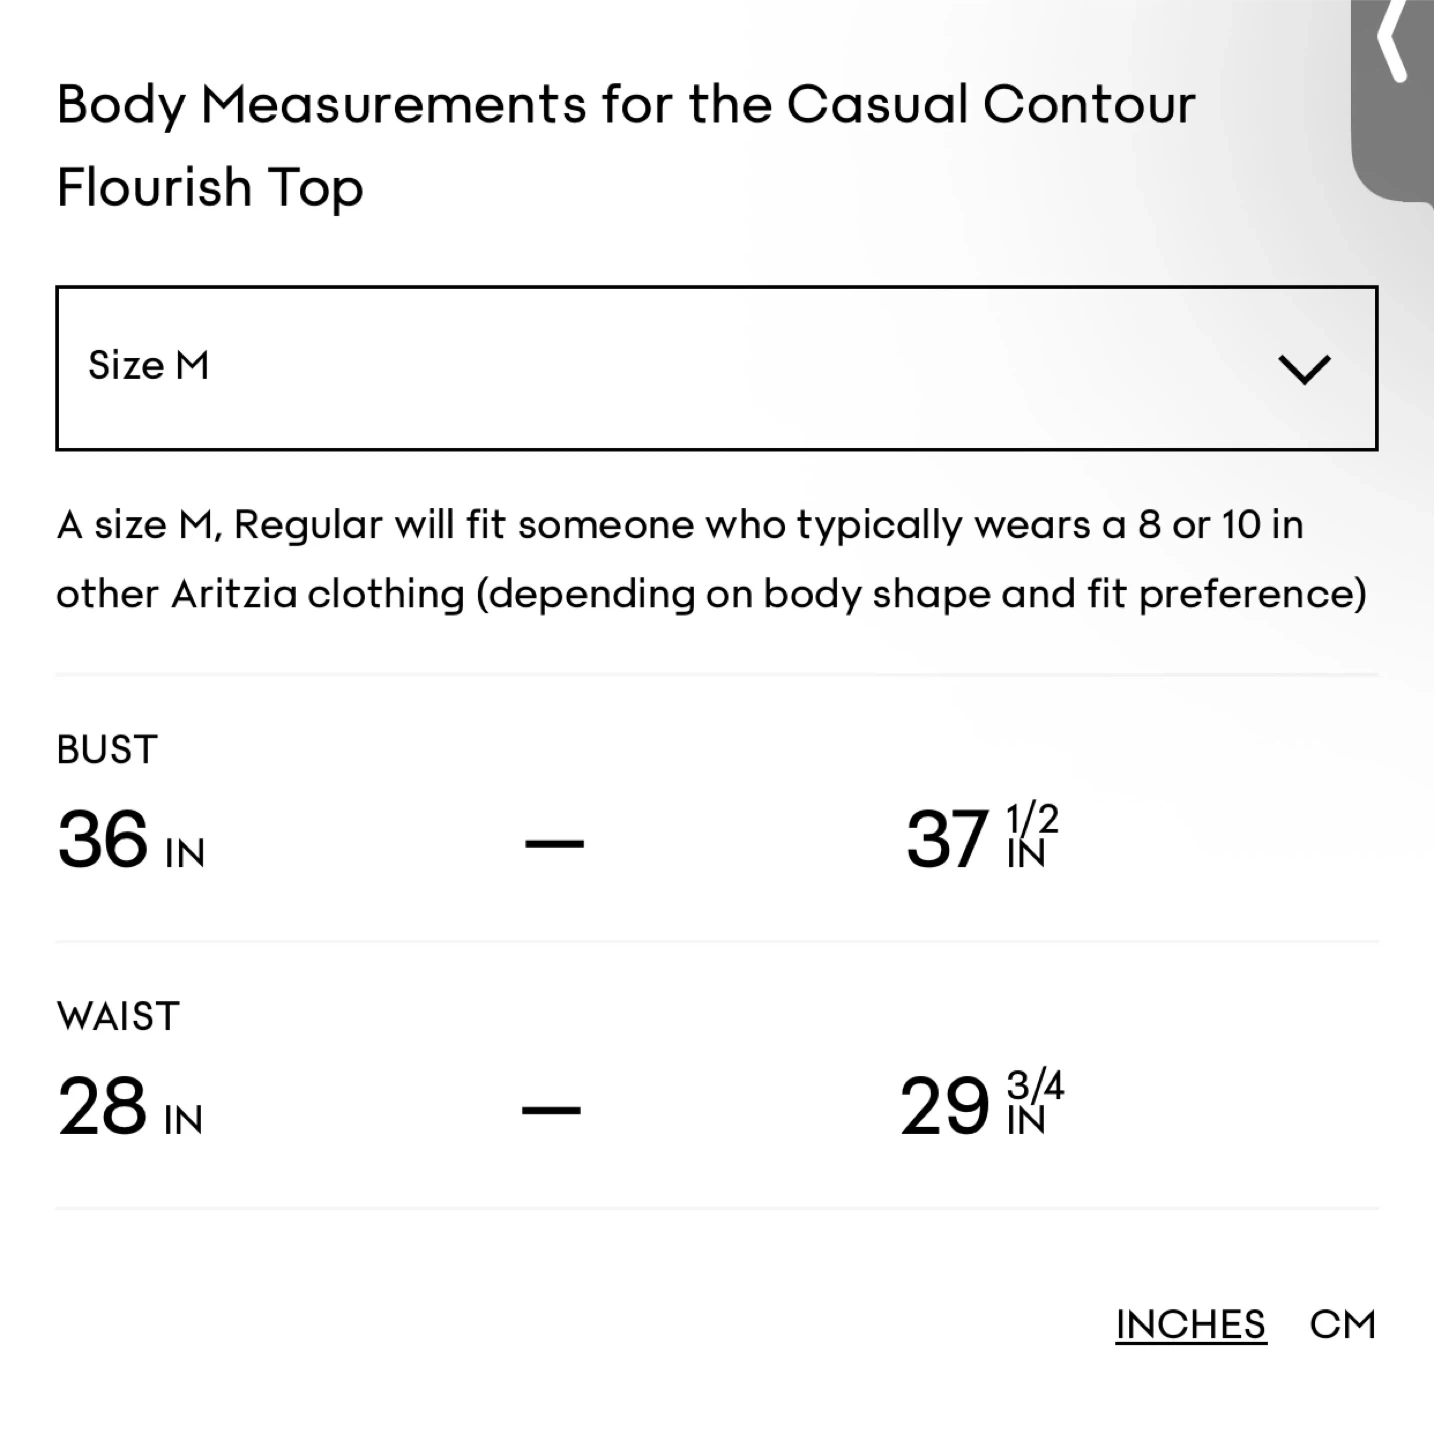Click the Aritzia clothing description line
This screenshot has height=1440, width=1434.
coord(712,594)
